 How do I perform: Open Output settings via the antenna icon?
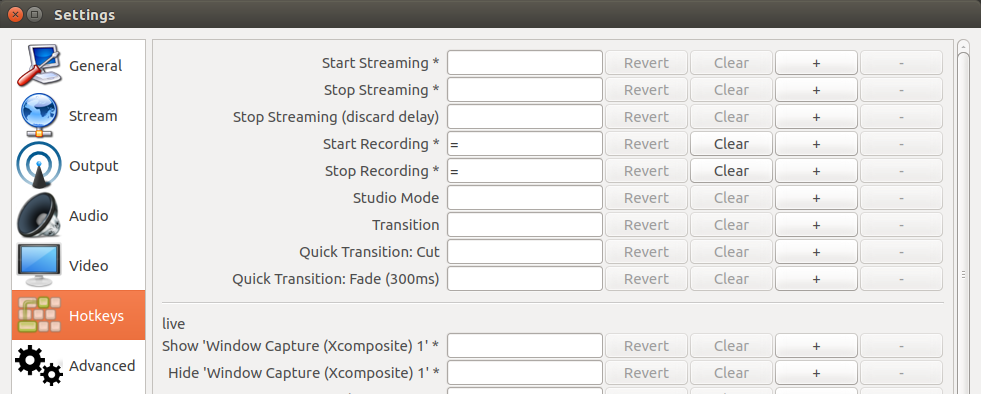39,165
